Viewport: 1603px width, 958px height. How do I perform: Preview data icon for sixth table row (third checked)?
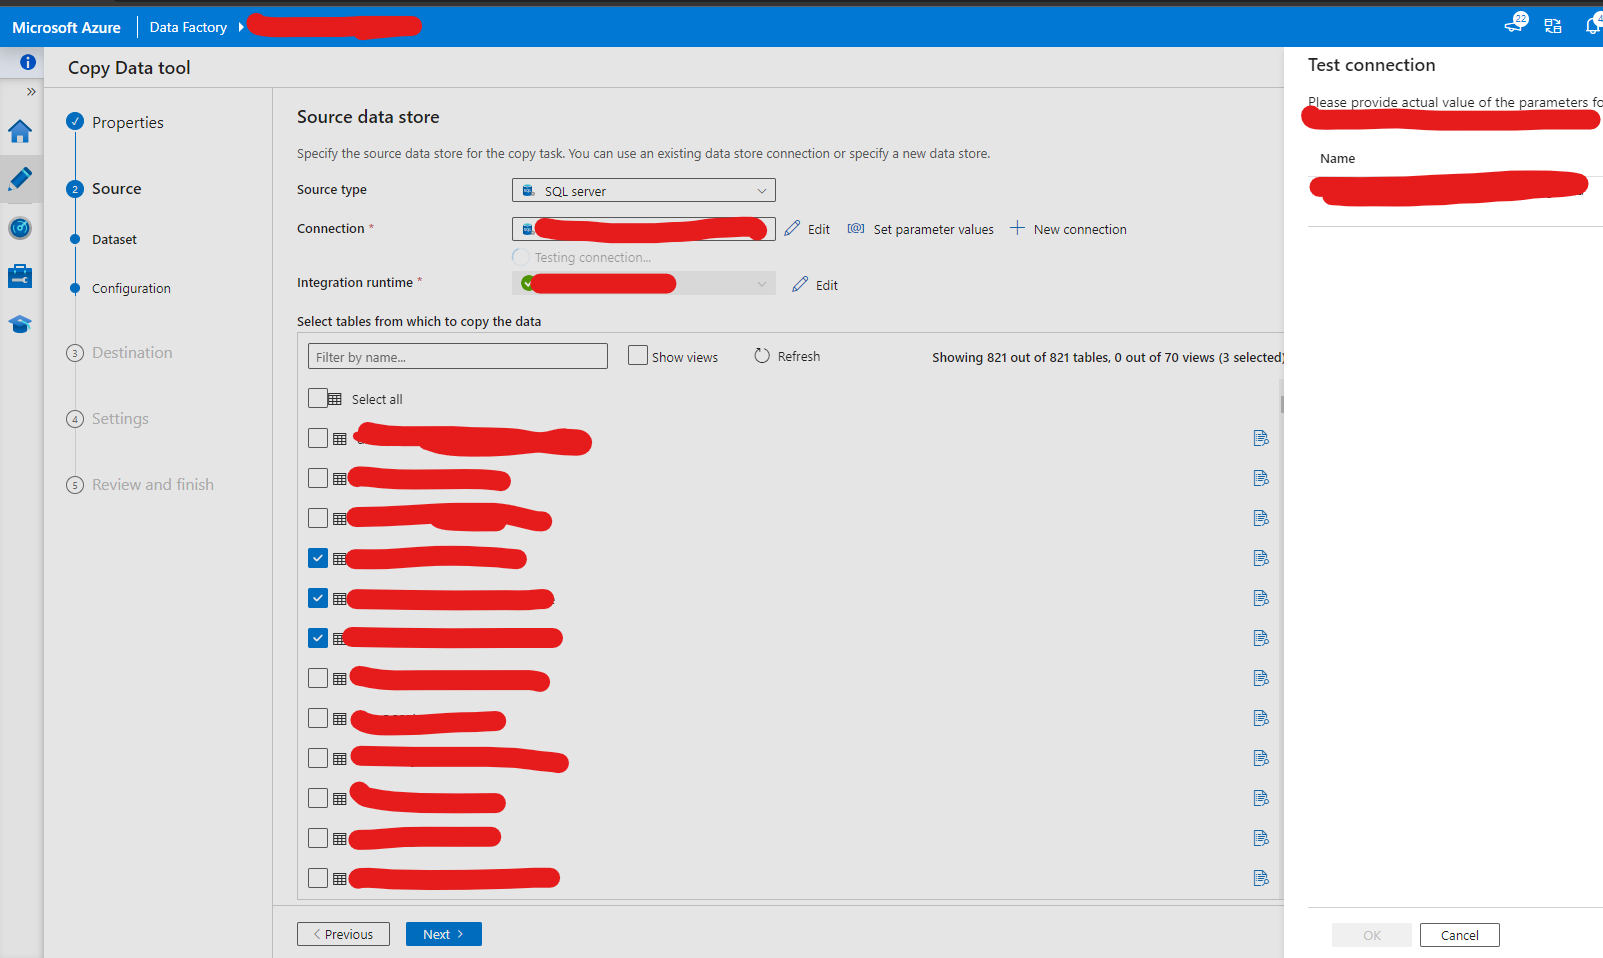click(x=1261, y=638)
